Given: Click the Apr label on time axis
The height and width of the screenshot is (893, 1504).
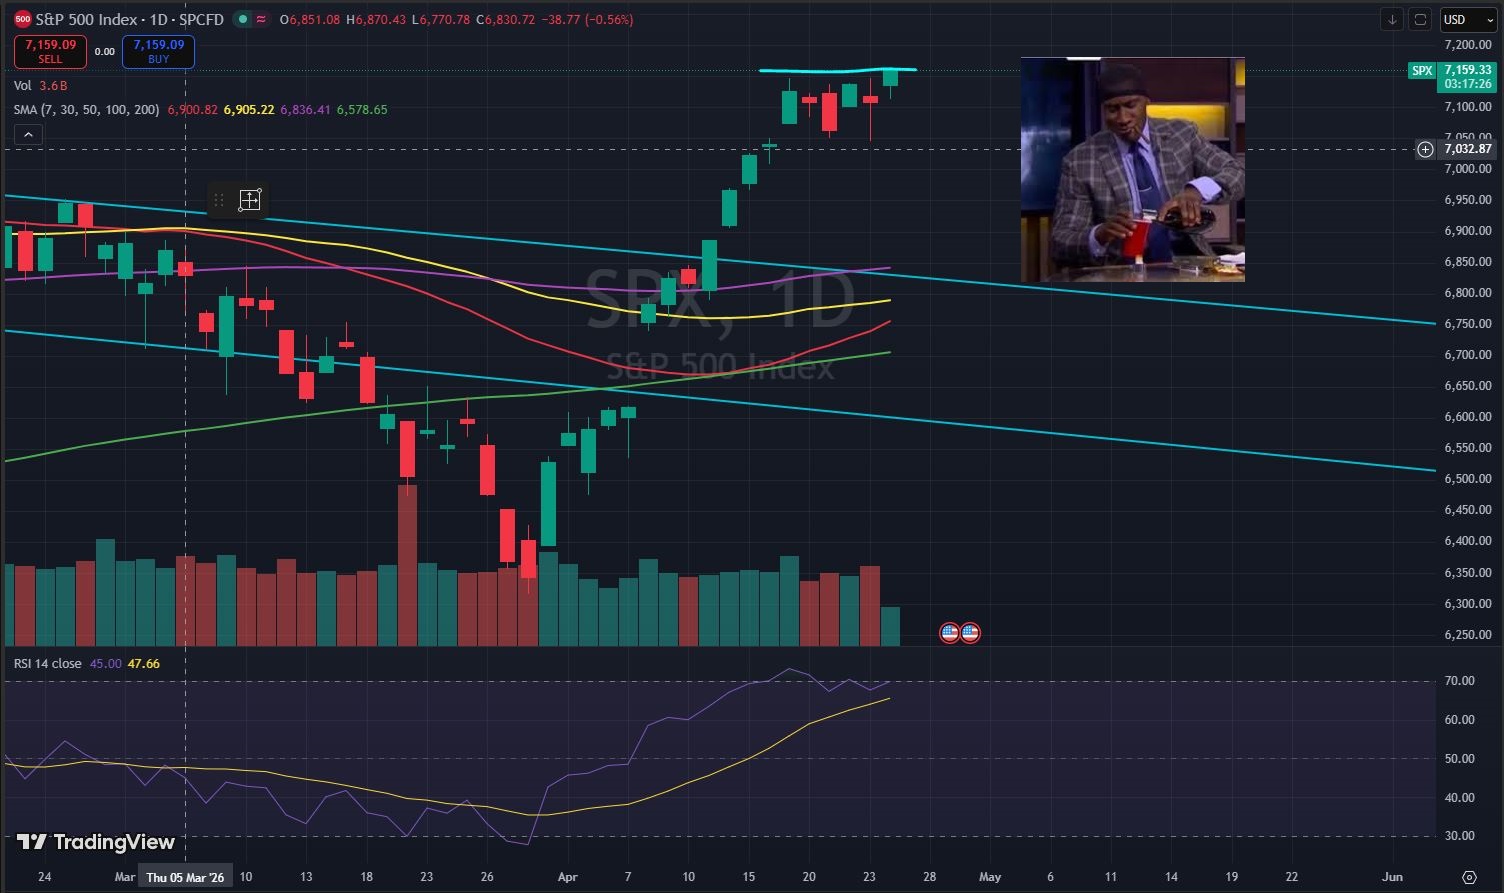Looking at the screenshot, I should pos(567,877).
